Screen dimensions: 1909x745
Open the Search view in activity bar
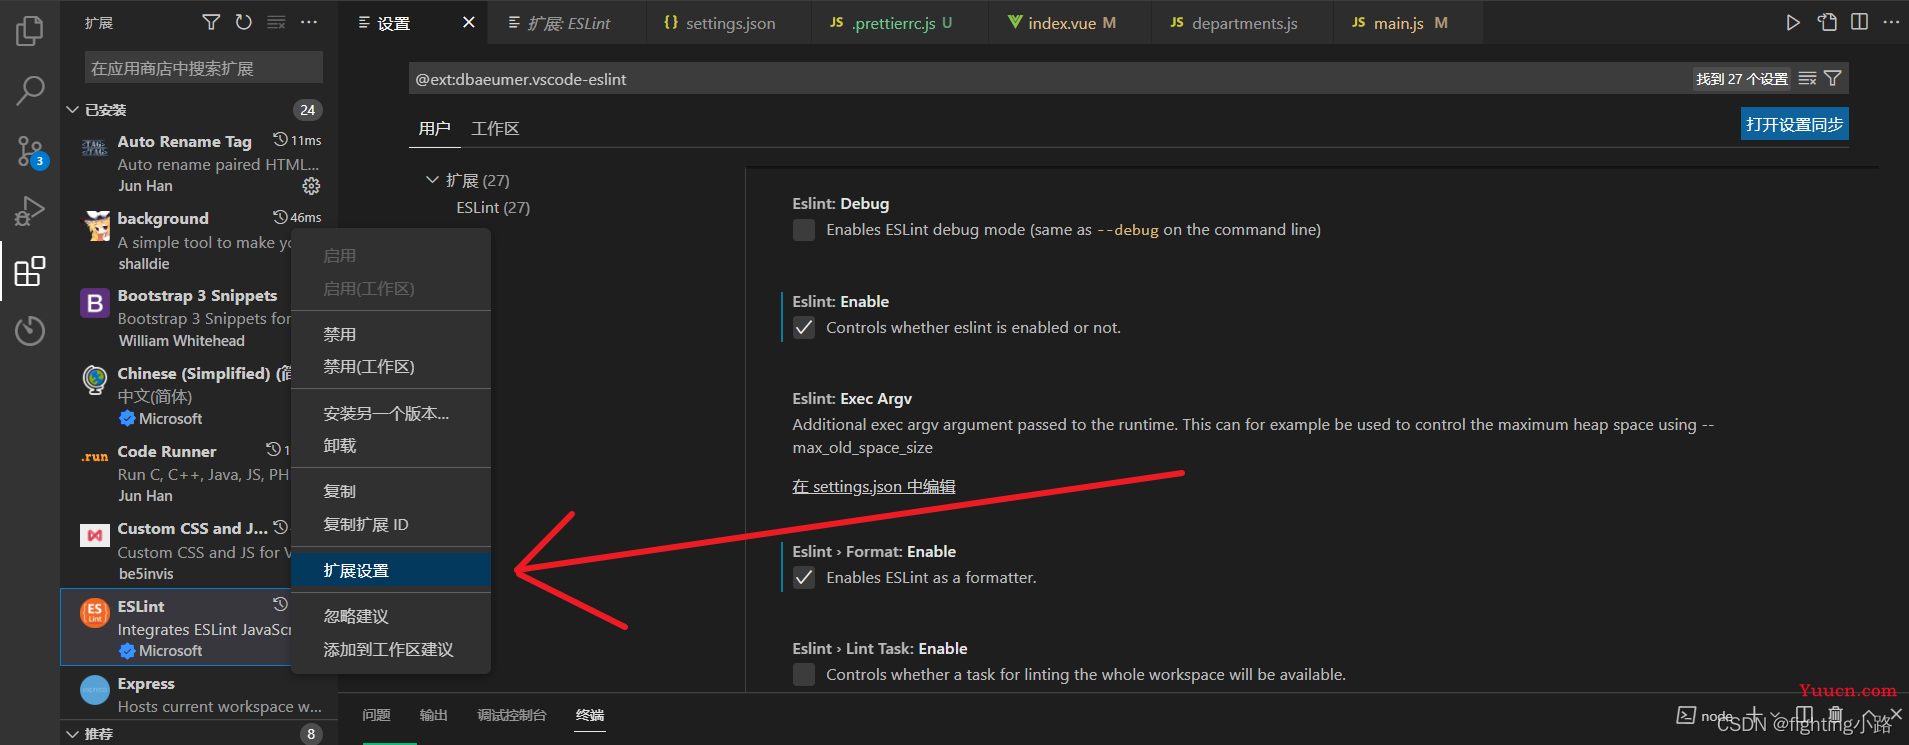coord(30,91)
